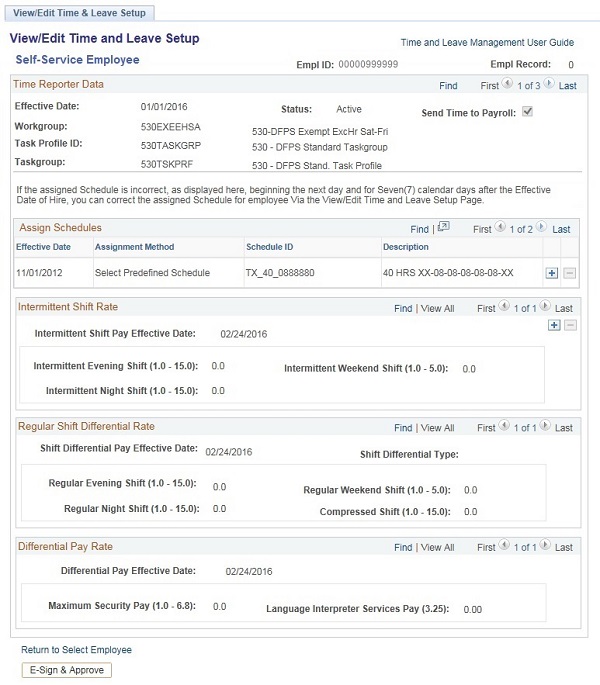
Task: Click View All in Differential Pay Rate
Action: (437, 548)
